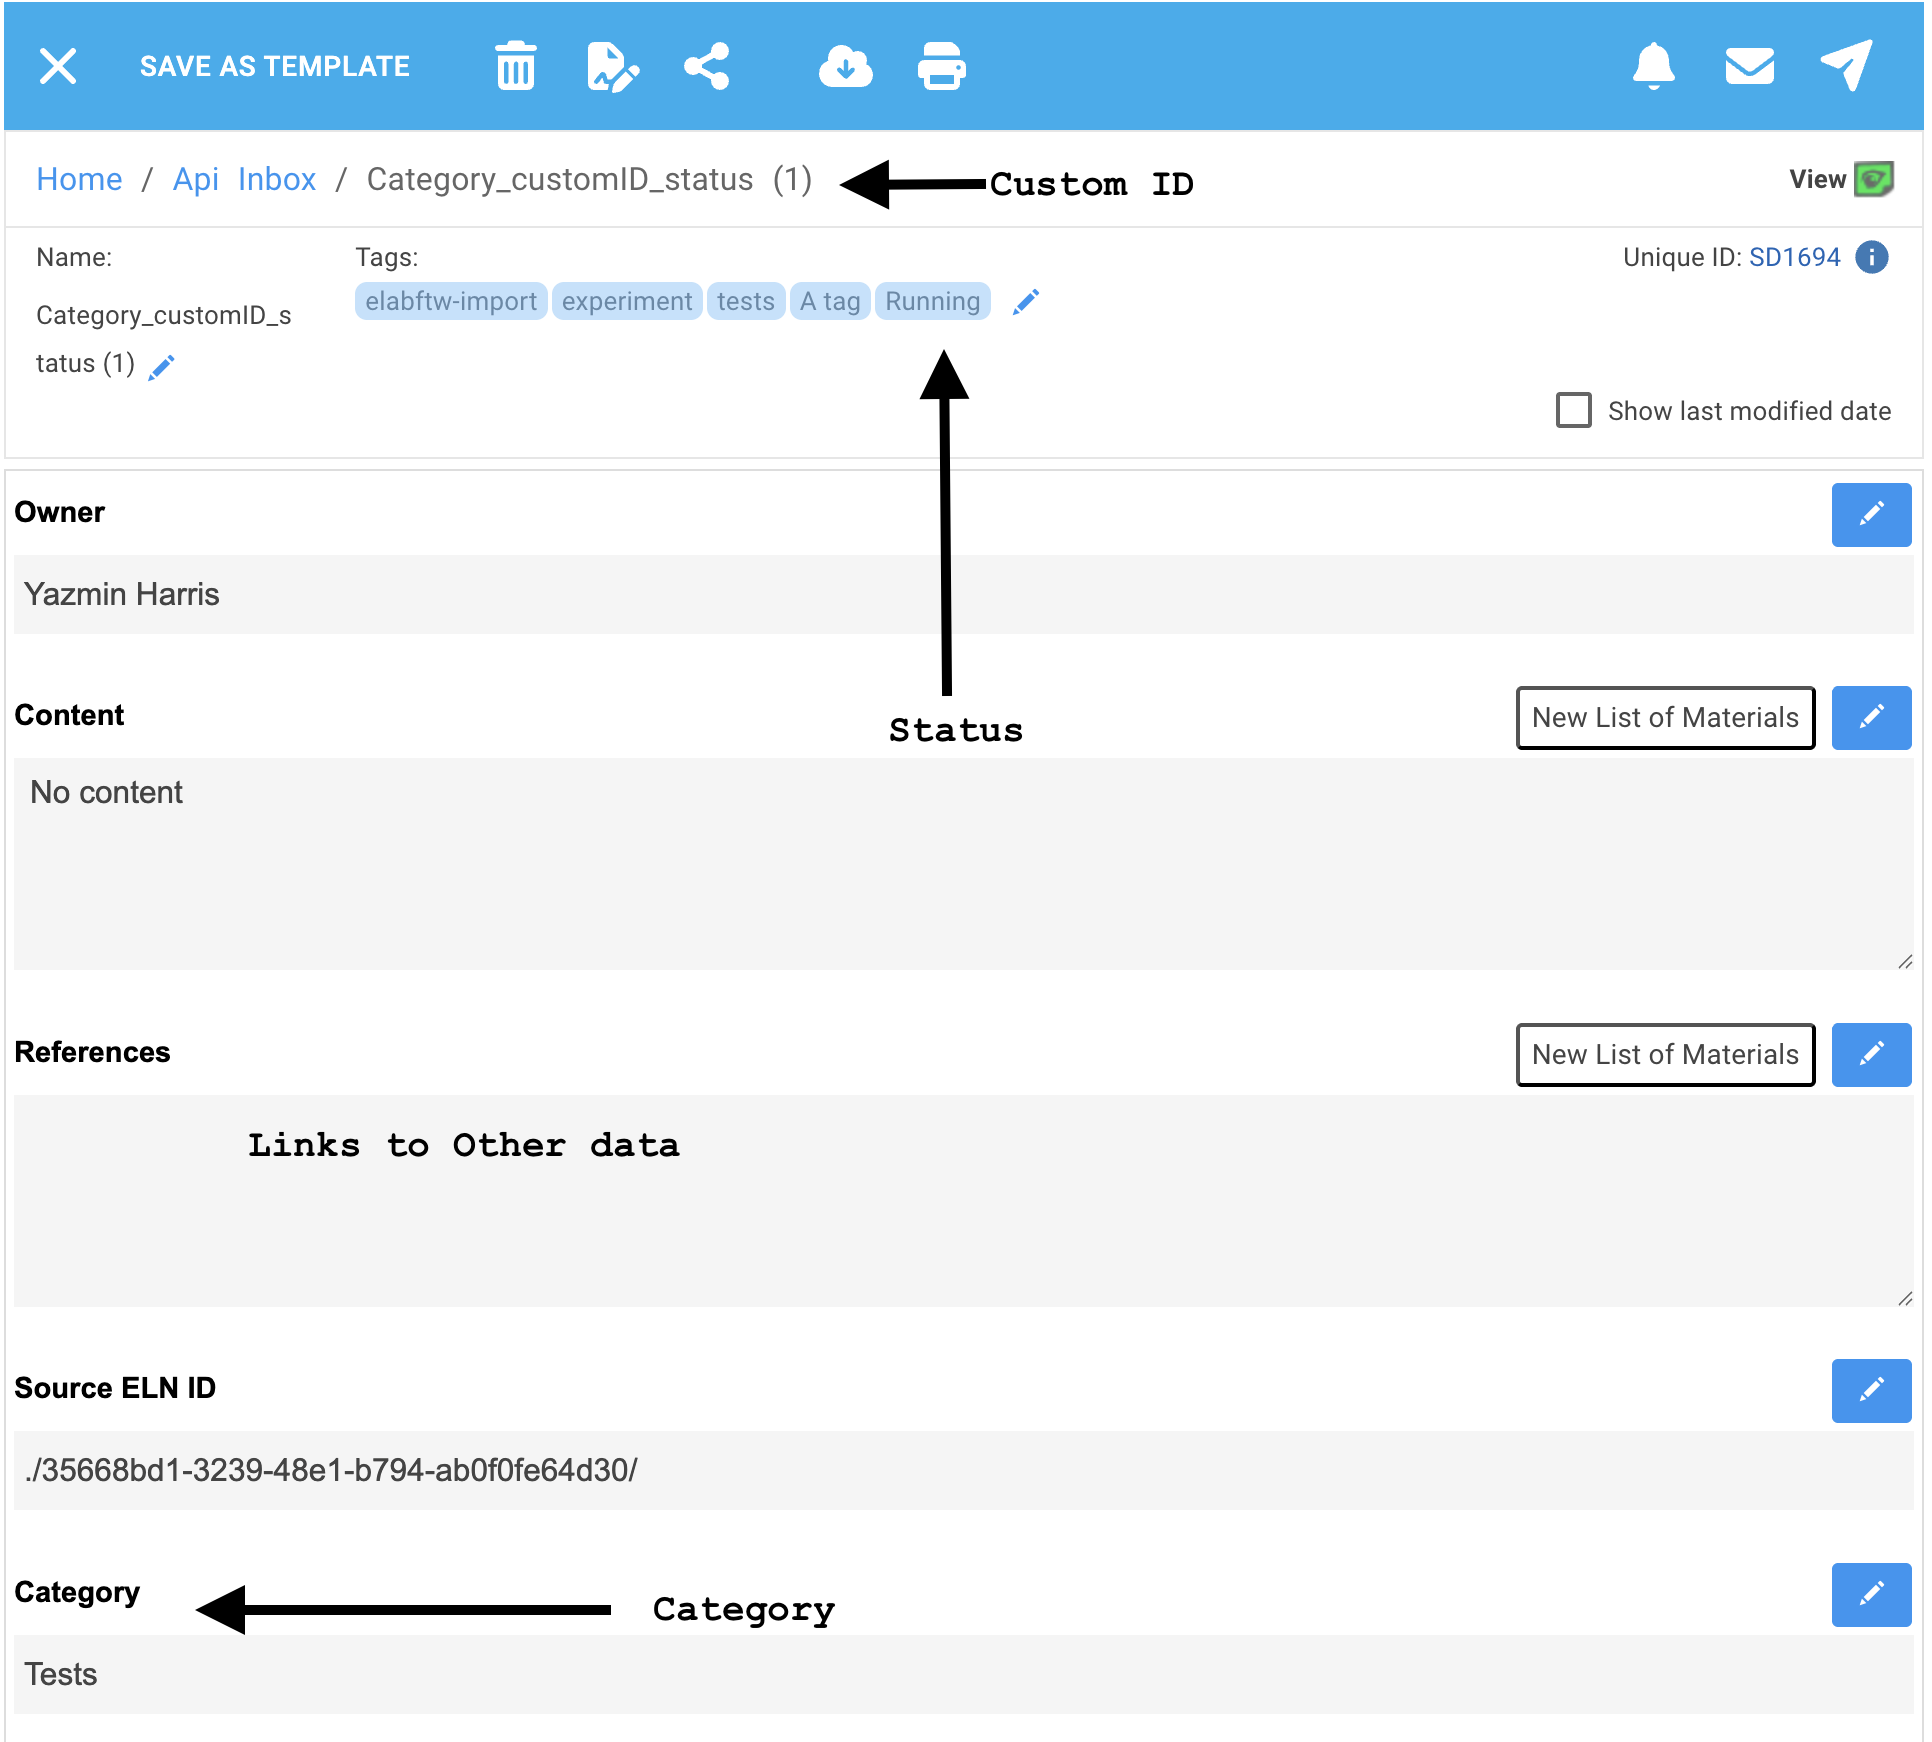Click the Running tag chip
1932x1742 pixels.
tap(932, 302)
